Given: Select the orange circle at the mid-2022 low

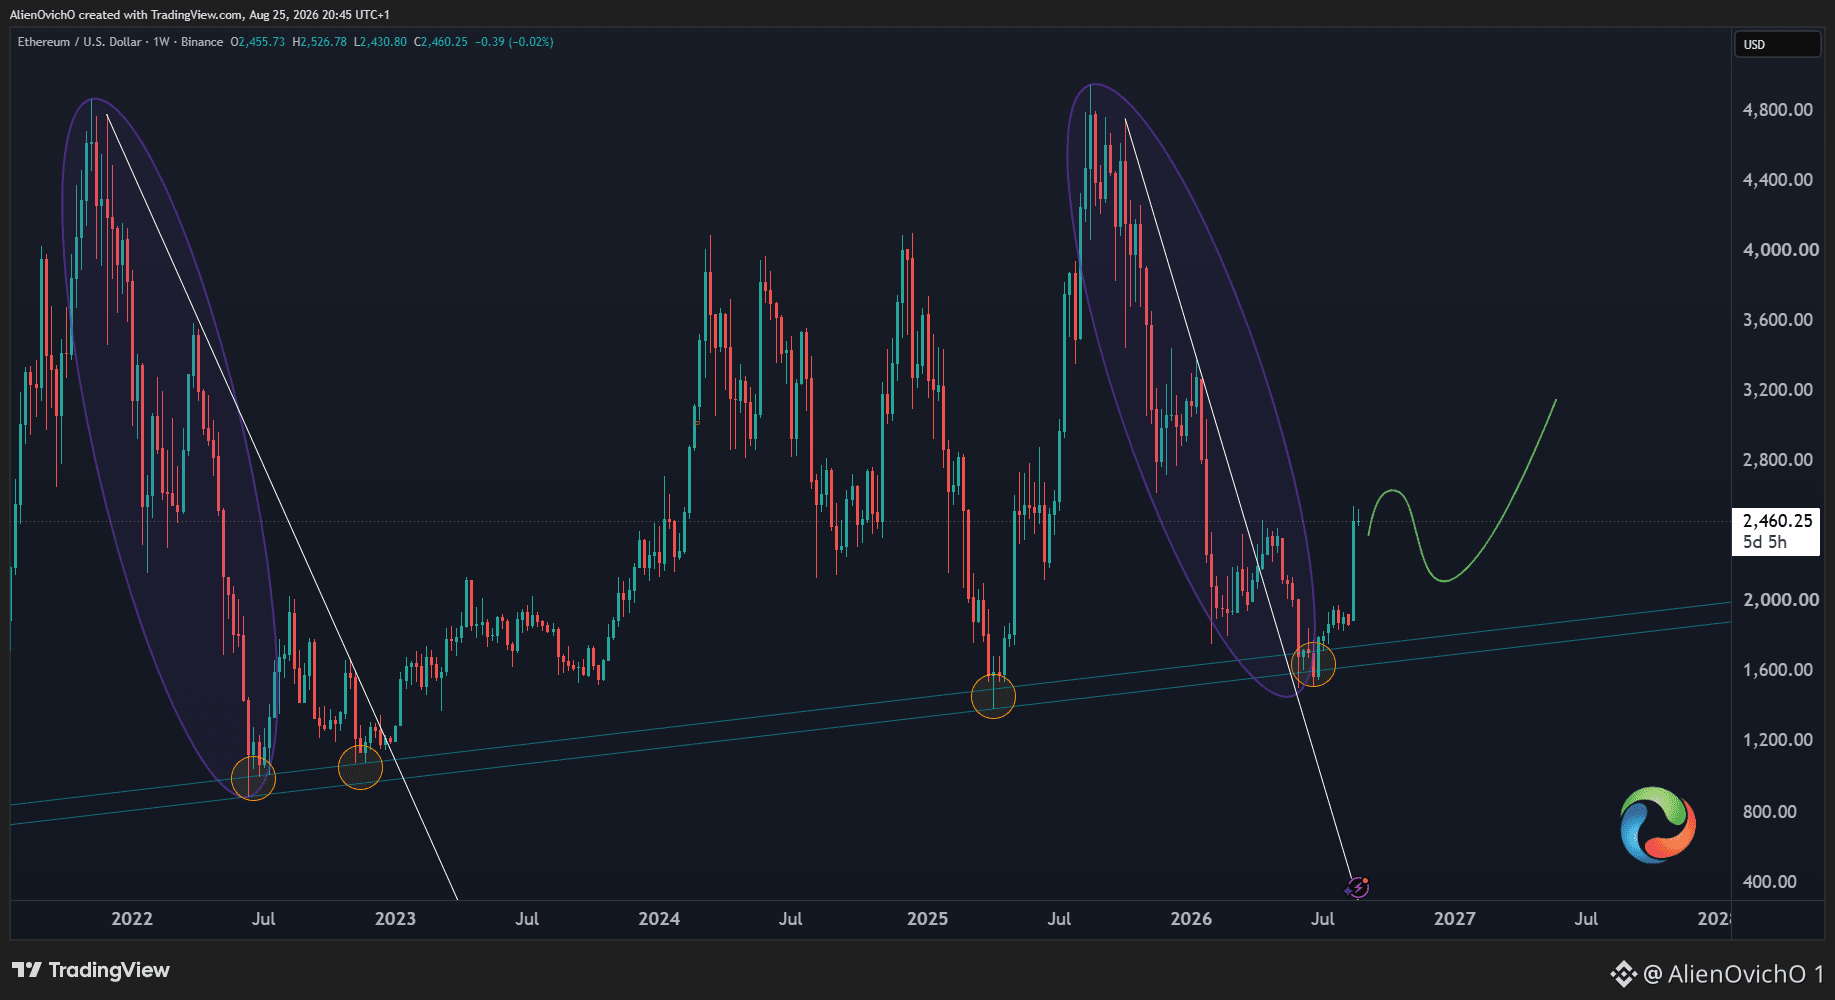Looking at the screenshot, I should click(253, 777).
